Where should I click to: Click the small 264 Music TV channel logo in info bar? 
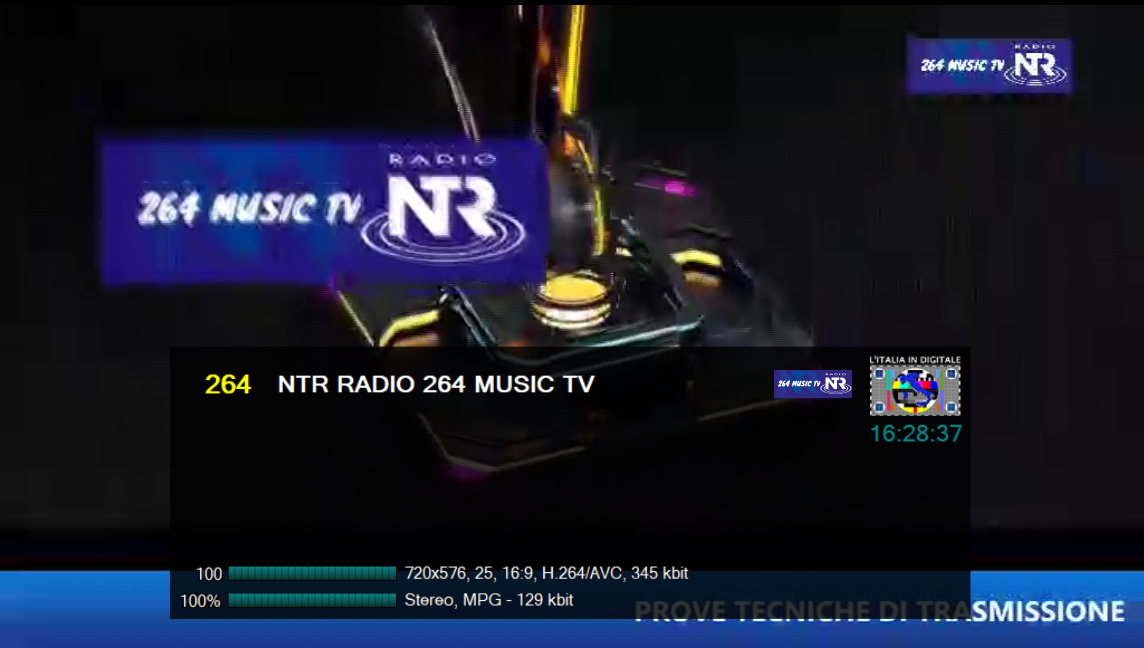pyautogui.click(x=813, y=384)
